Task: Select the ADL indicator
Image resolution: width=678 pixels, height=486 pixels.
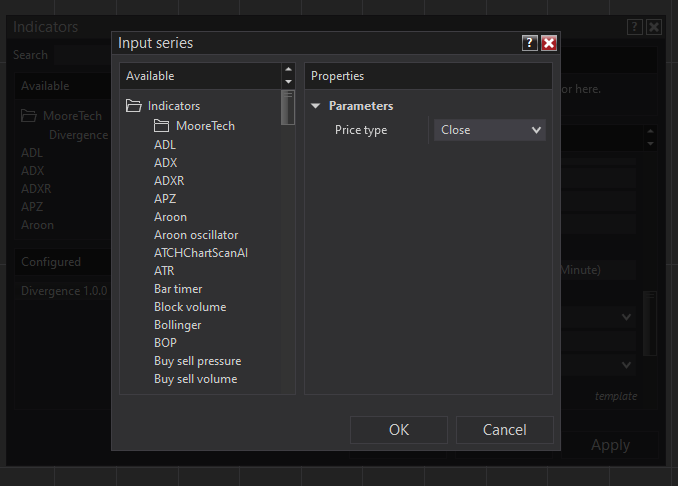Action: (165, 145)
